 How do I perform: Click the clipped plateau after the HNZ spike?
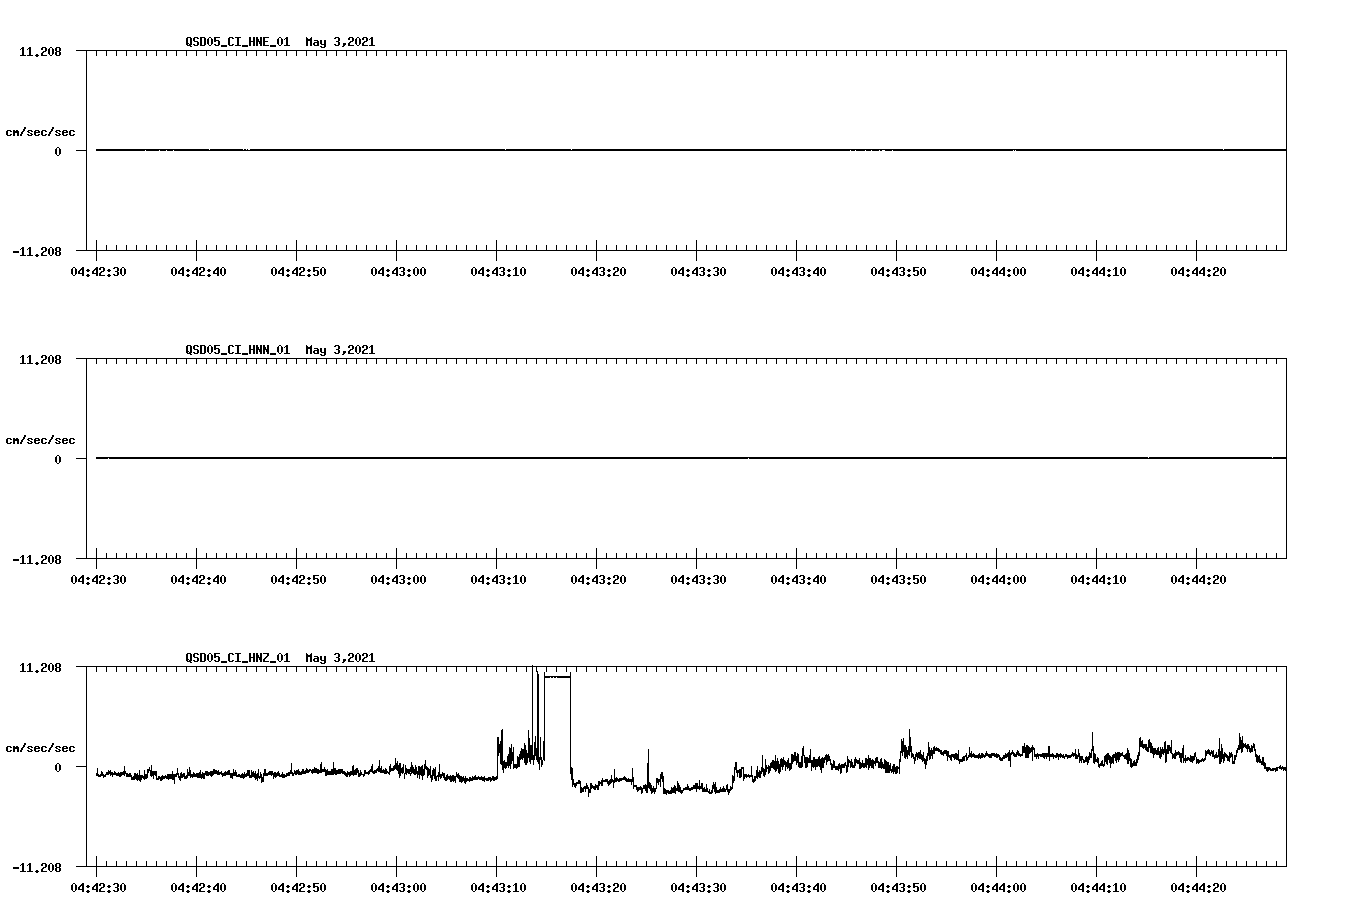coord(555,677)
